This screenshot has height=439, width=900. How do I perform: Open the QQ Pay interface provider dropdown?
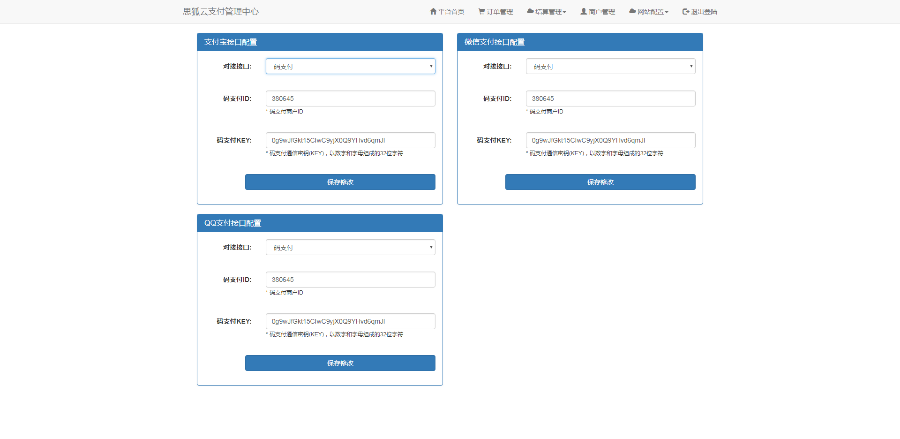pyautogui.click(x=350, y=247)
